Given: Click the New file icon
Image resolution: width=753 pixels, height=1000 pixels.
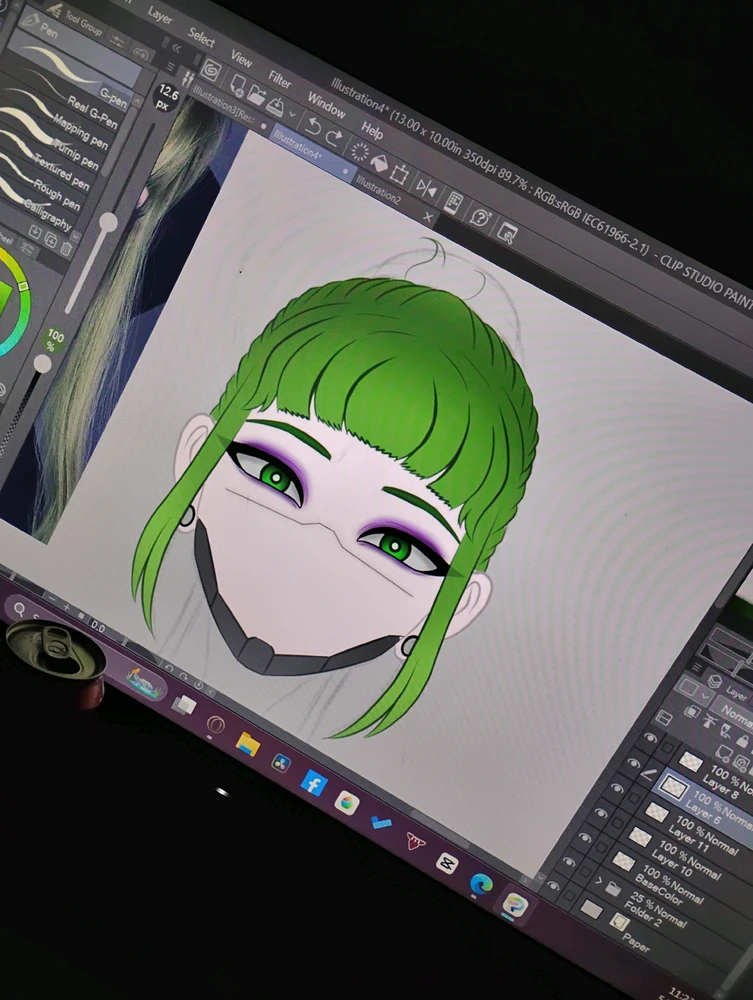Looking at the screenshot, I should pyautogui.click(x=238, y=85).
